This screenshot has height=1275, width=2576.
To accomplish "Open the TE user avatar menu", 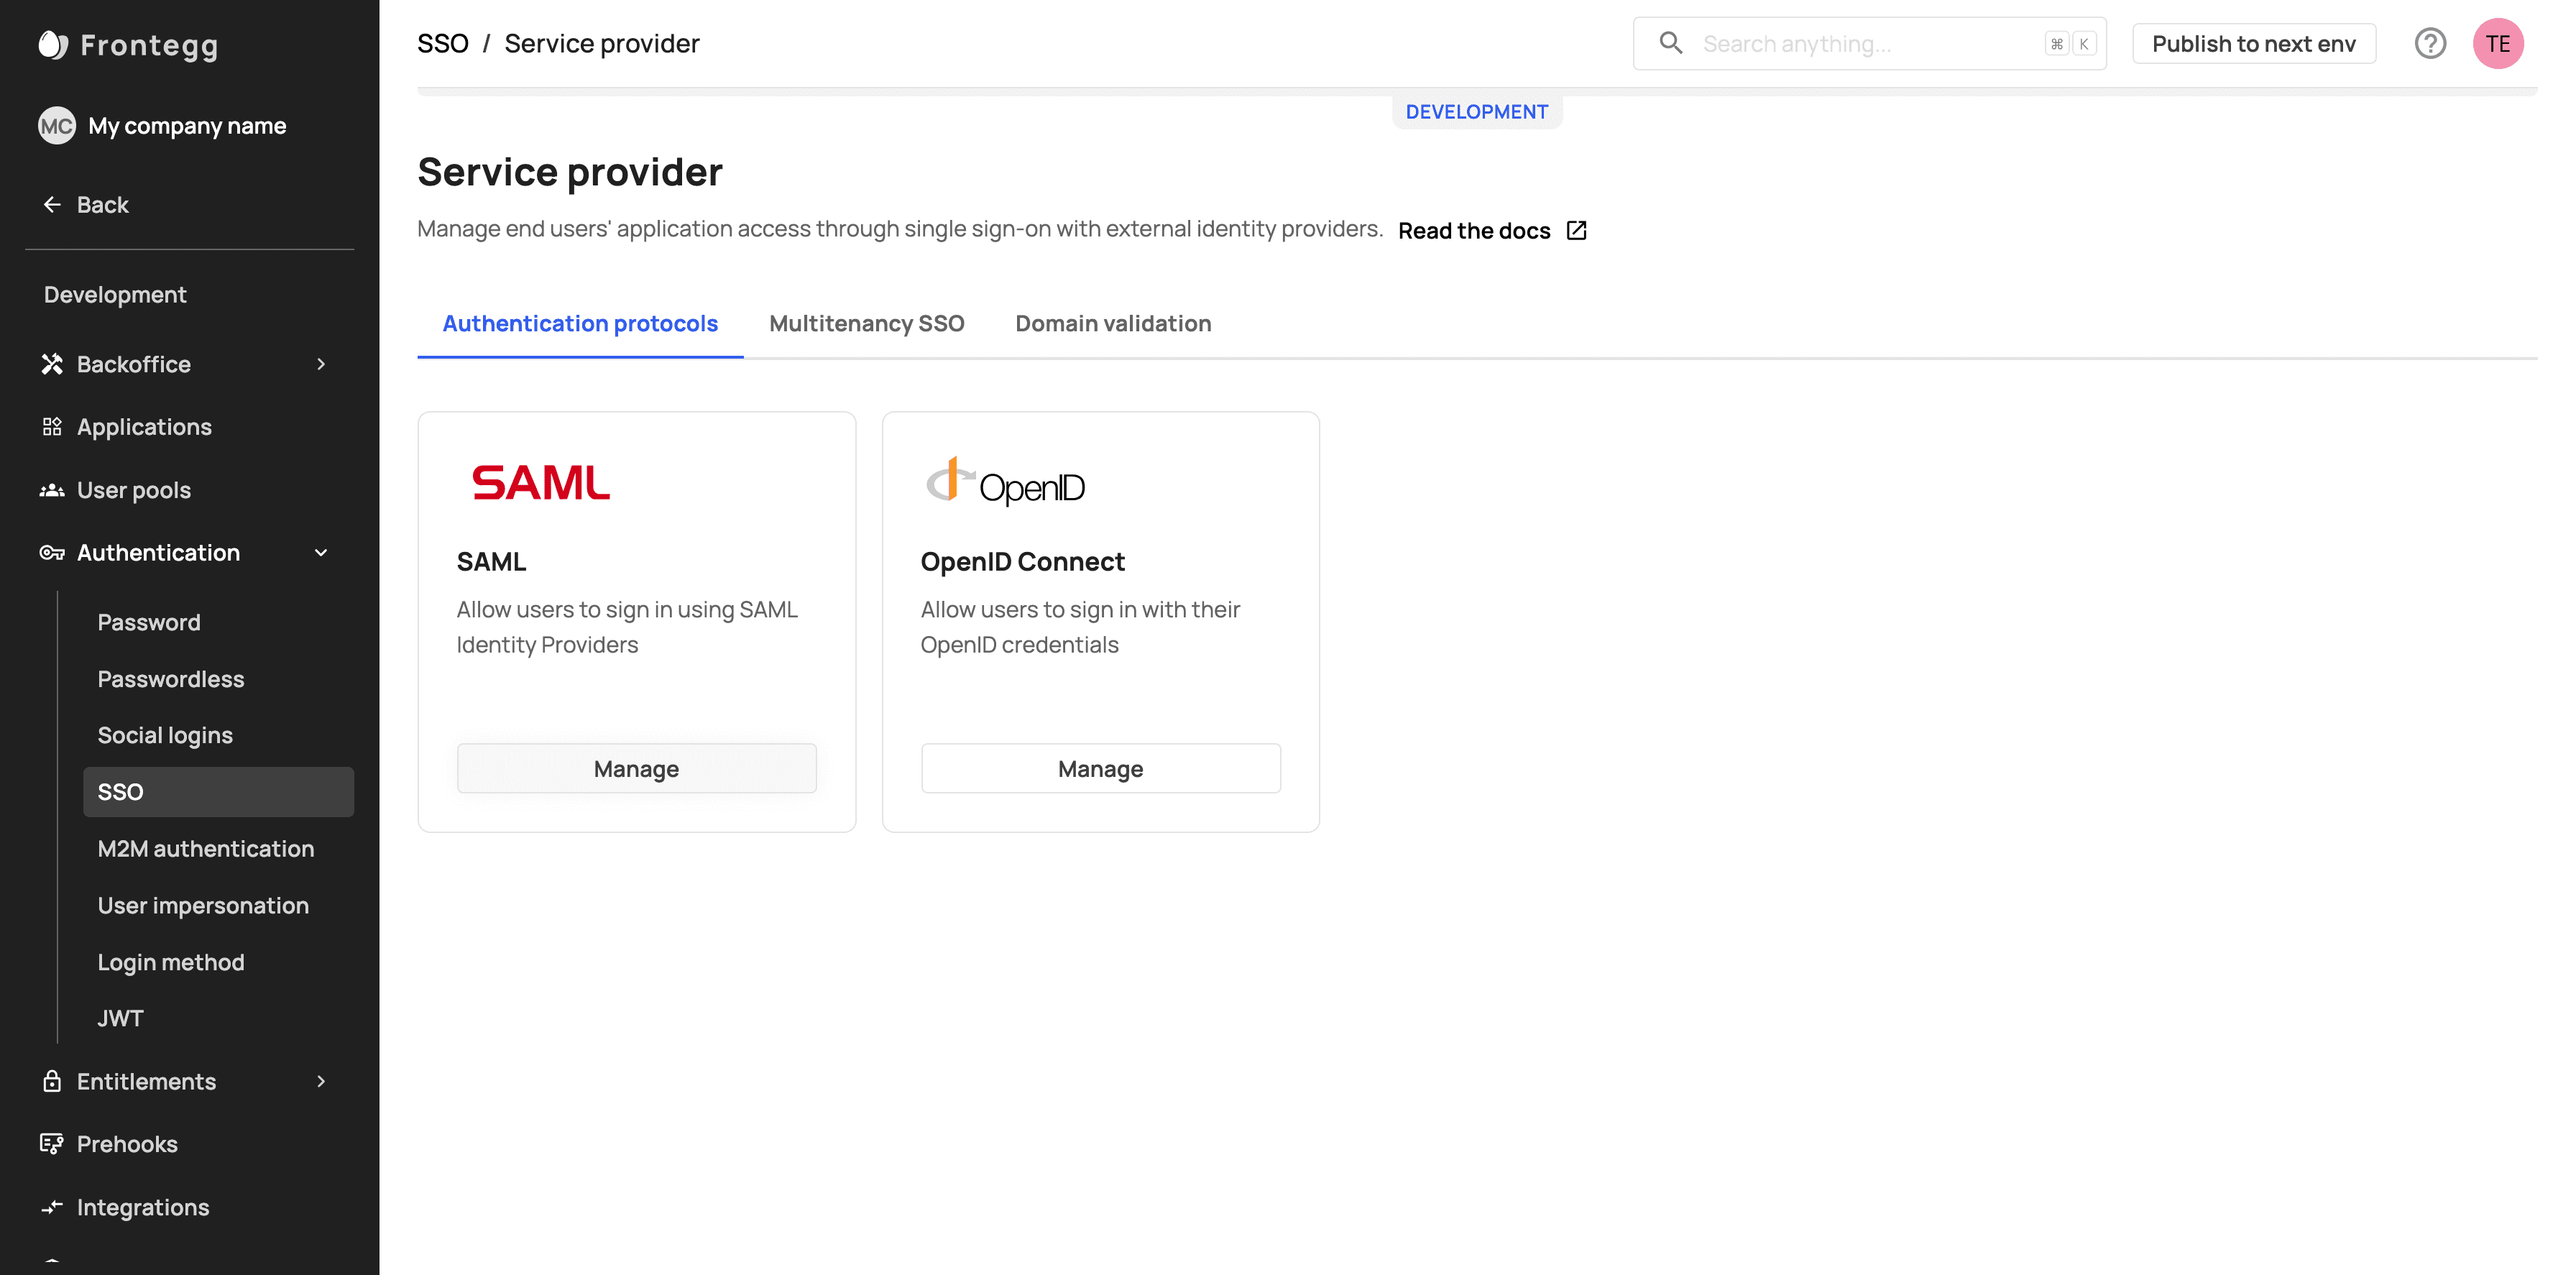I will [x=2498, y=43].
